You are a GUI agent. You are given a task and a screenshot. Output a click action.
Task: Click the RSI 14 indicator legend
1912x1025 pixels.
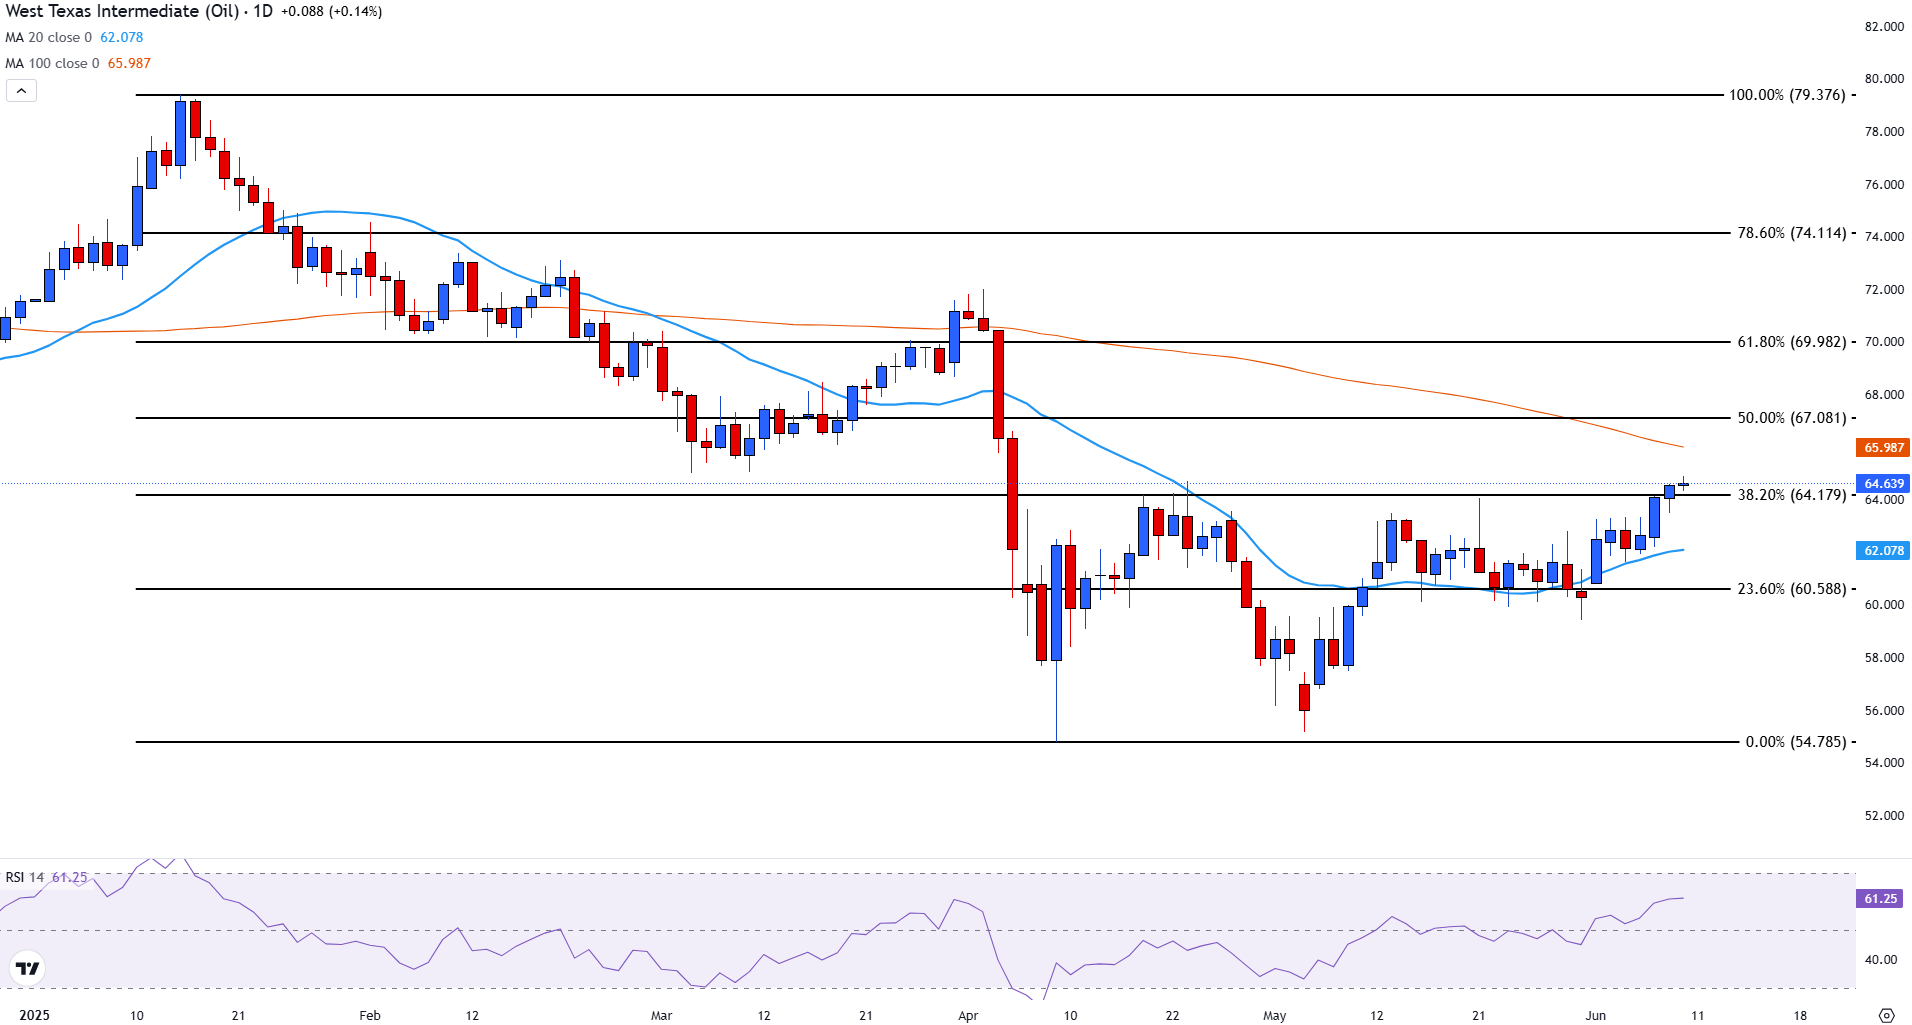pos(25,878)
